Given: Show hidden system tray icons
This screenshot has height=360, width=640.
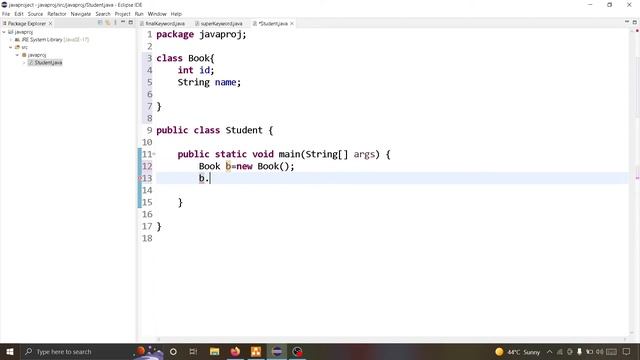Looking at the screenshot, I should click(x=550, y=352).
